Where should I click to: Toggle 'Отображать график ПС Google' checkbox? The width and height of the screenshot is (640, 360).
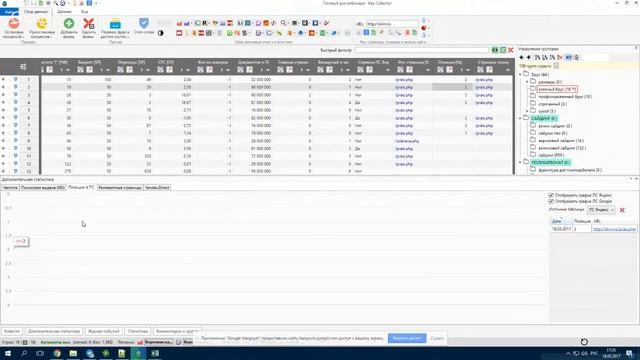click(x=551, y=201)
